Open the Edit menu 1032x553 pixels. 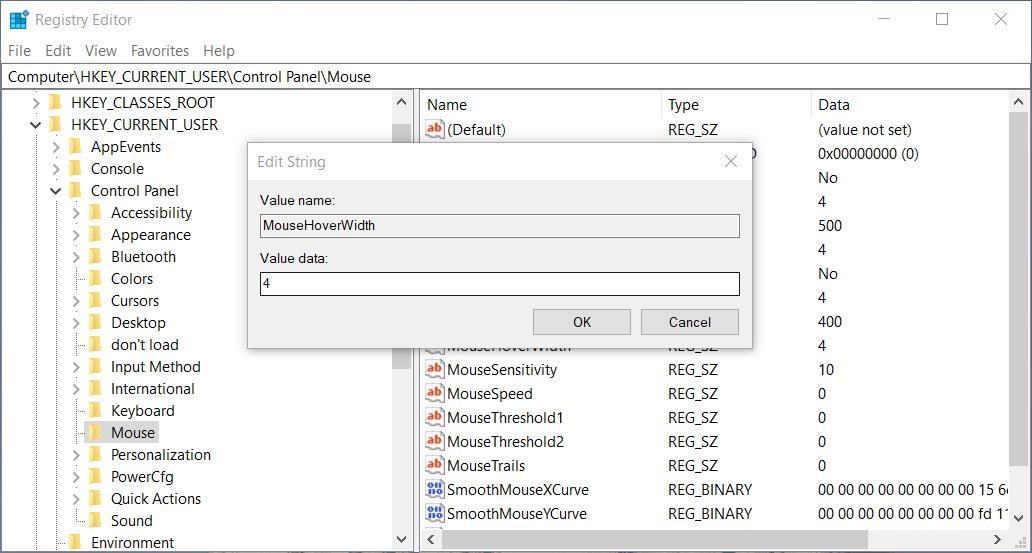(x=58, y=50)
